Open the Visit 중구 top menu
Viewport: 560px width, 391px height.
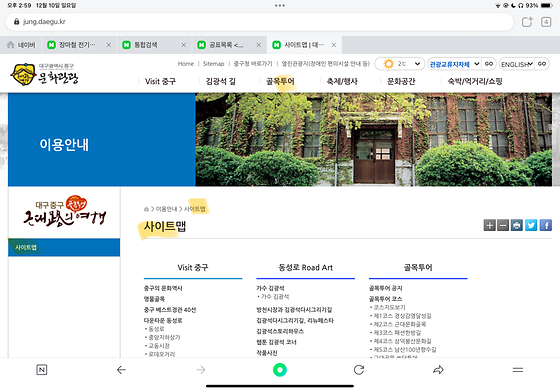point(160,81)
